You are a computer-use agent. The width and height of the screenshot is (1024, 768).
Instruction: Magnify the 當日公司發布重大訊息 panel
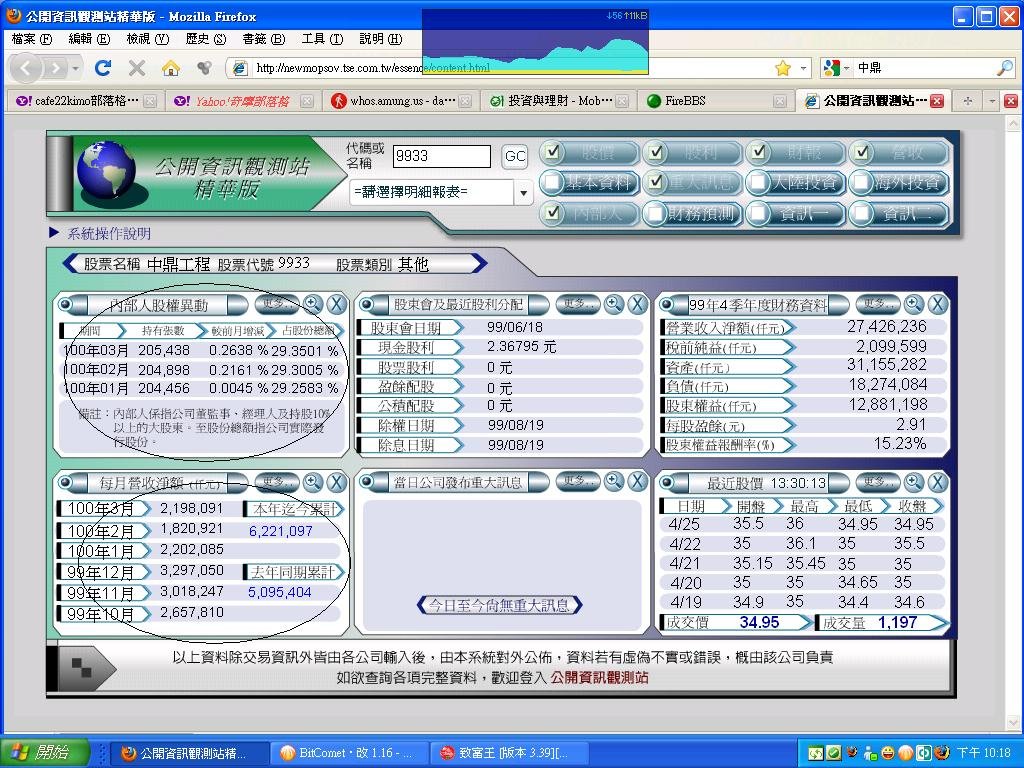[x=614, y=482]
